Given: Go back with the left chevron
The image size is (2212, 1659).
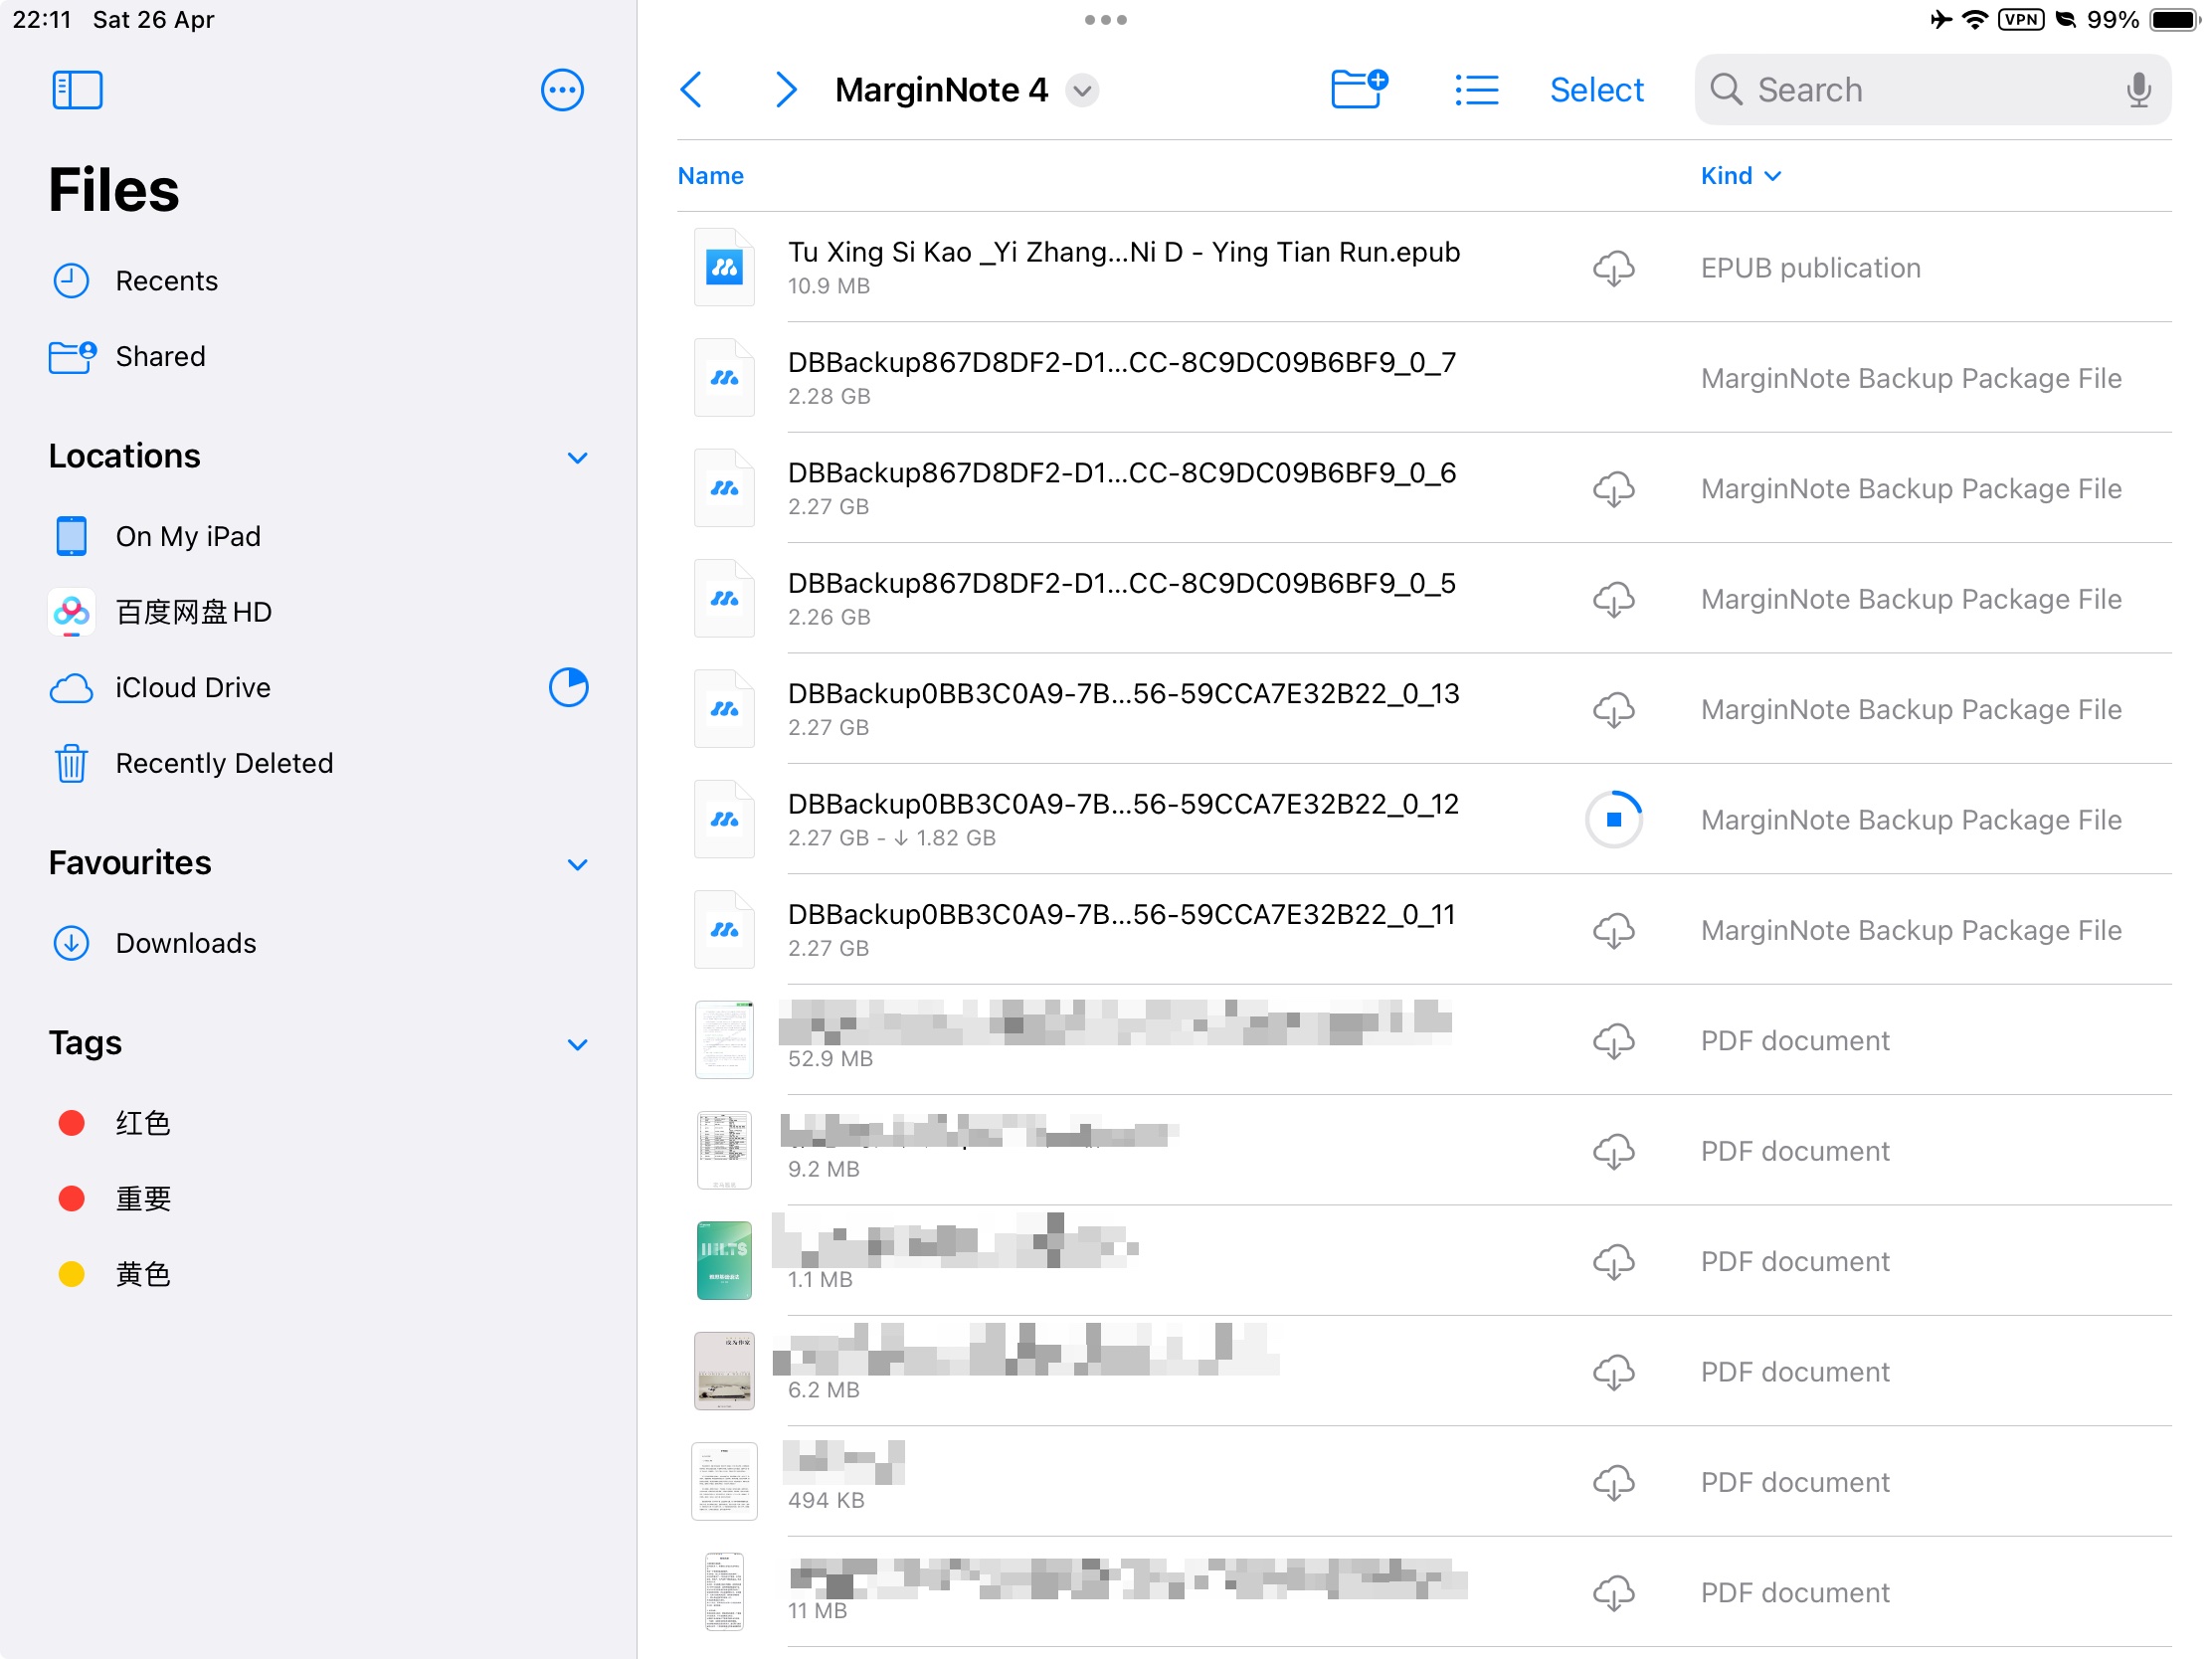Looking at the screenshot, I should pyautogui.click(x=691, y=90).
